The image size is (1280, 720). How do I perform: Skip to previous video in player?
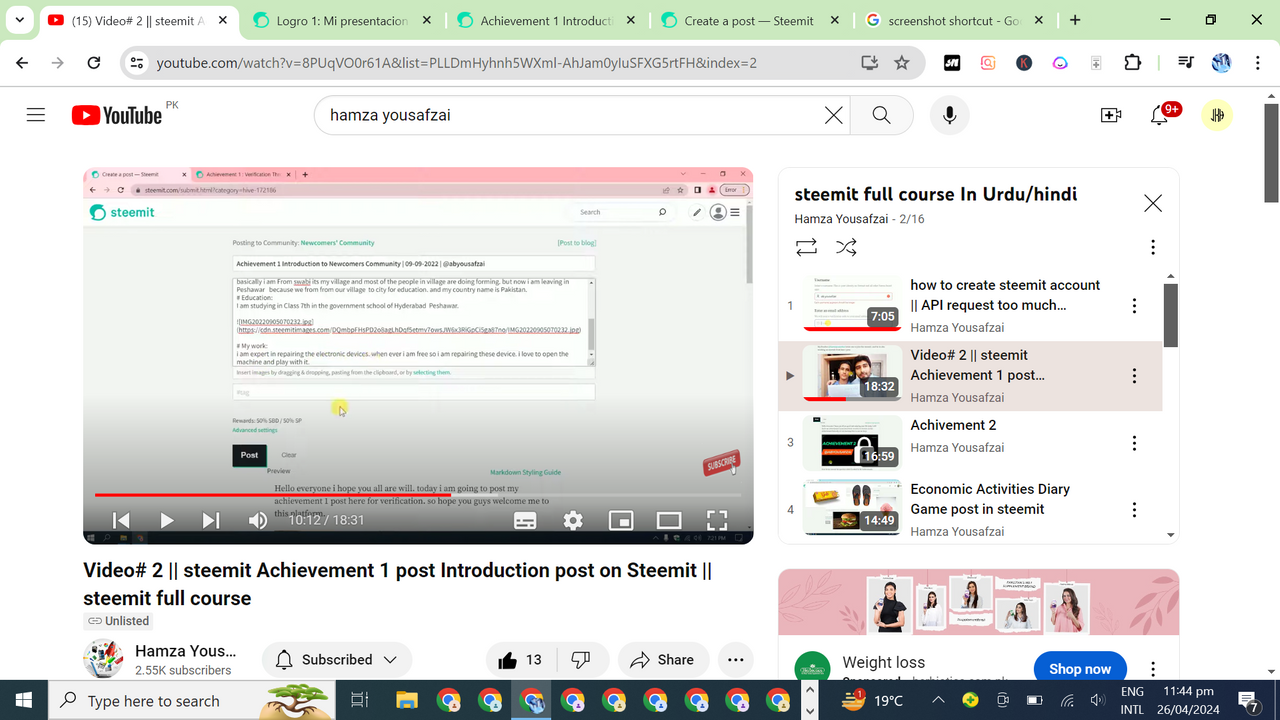(x=121, y=520)
